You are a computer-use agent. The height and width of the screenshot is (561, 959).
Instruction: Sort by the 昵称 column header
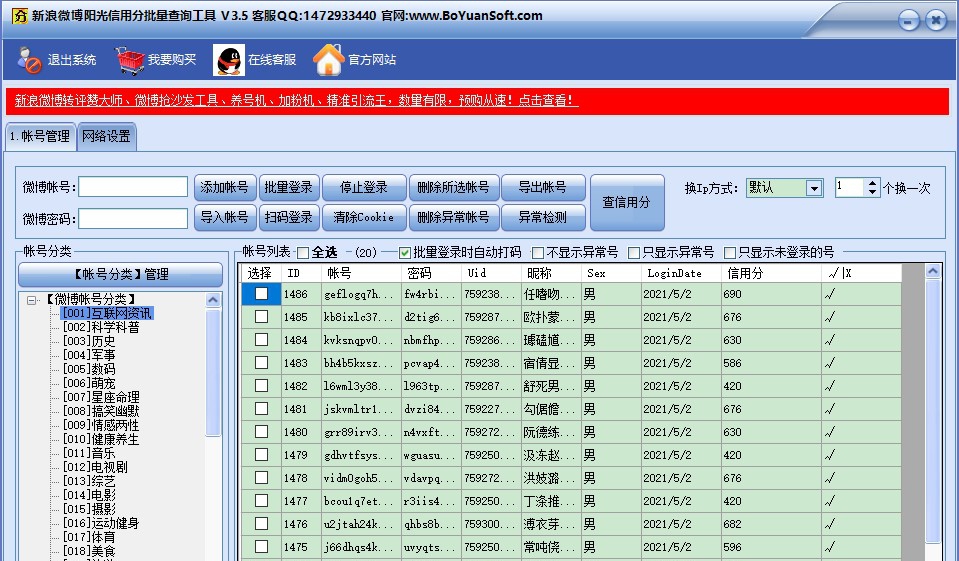551,273
